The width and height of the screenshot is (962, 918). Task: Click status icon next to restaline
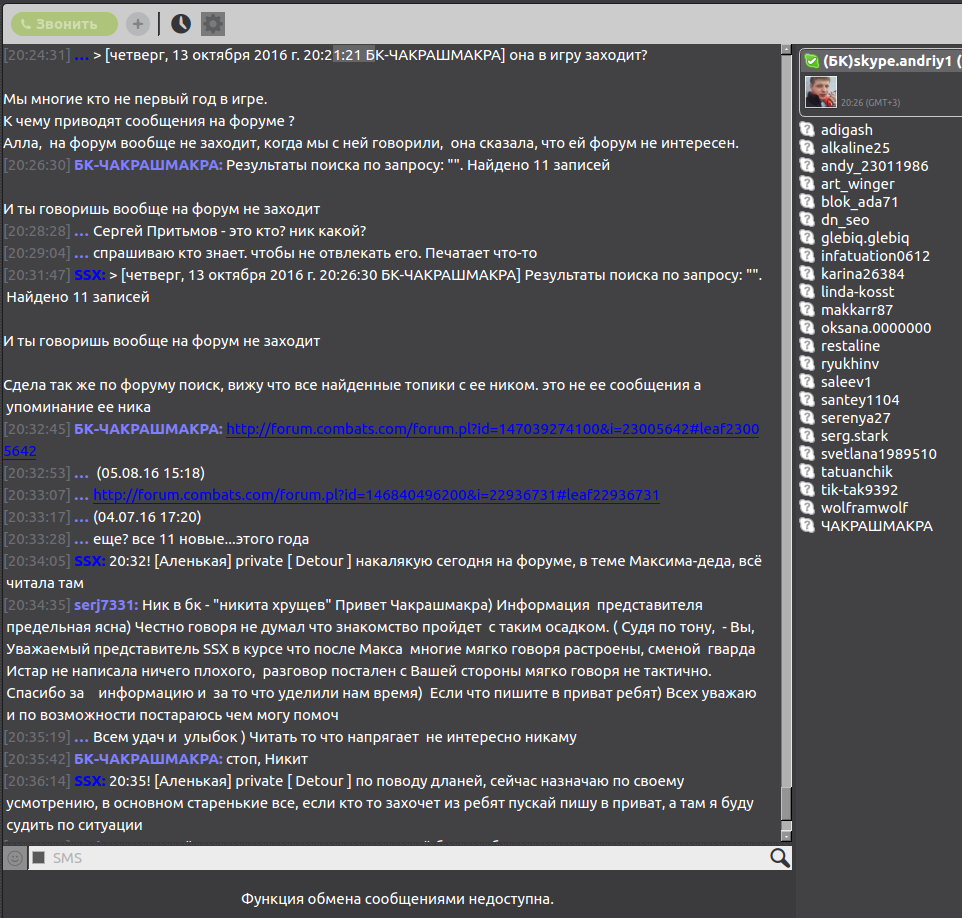pyautogui.click(x=807, y=345)
